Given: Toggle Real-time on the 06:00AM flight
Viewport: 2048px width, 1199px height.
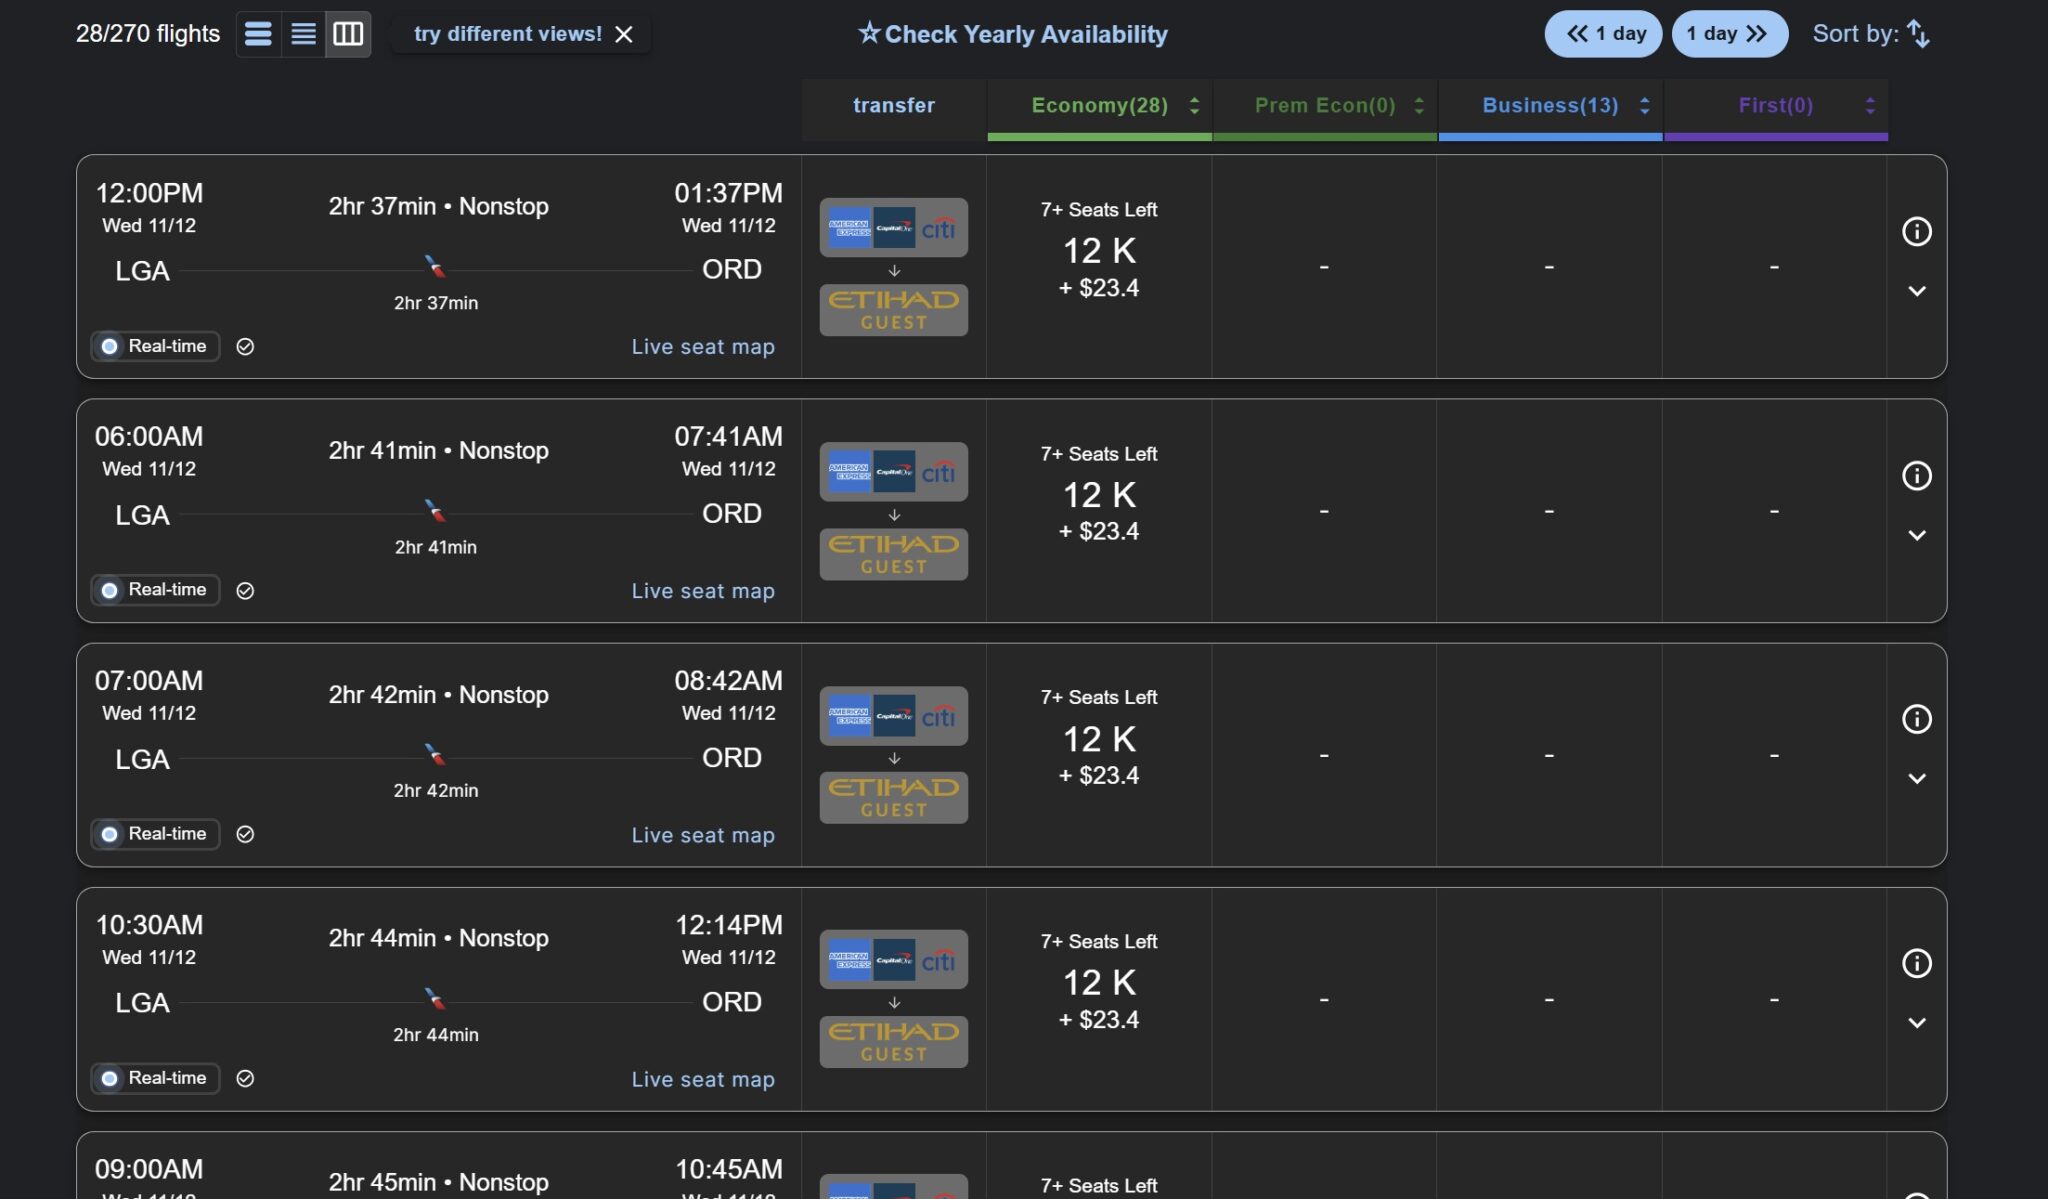Looking at the screenshot, I should 155,590.
